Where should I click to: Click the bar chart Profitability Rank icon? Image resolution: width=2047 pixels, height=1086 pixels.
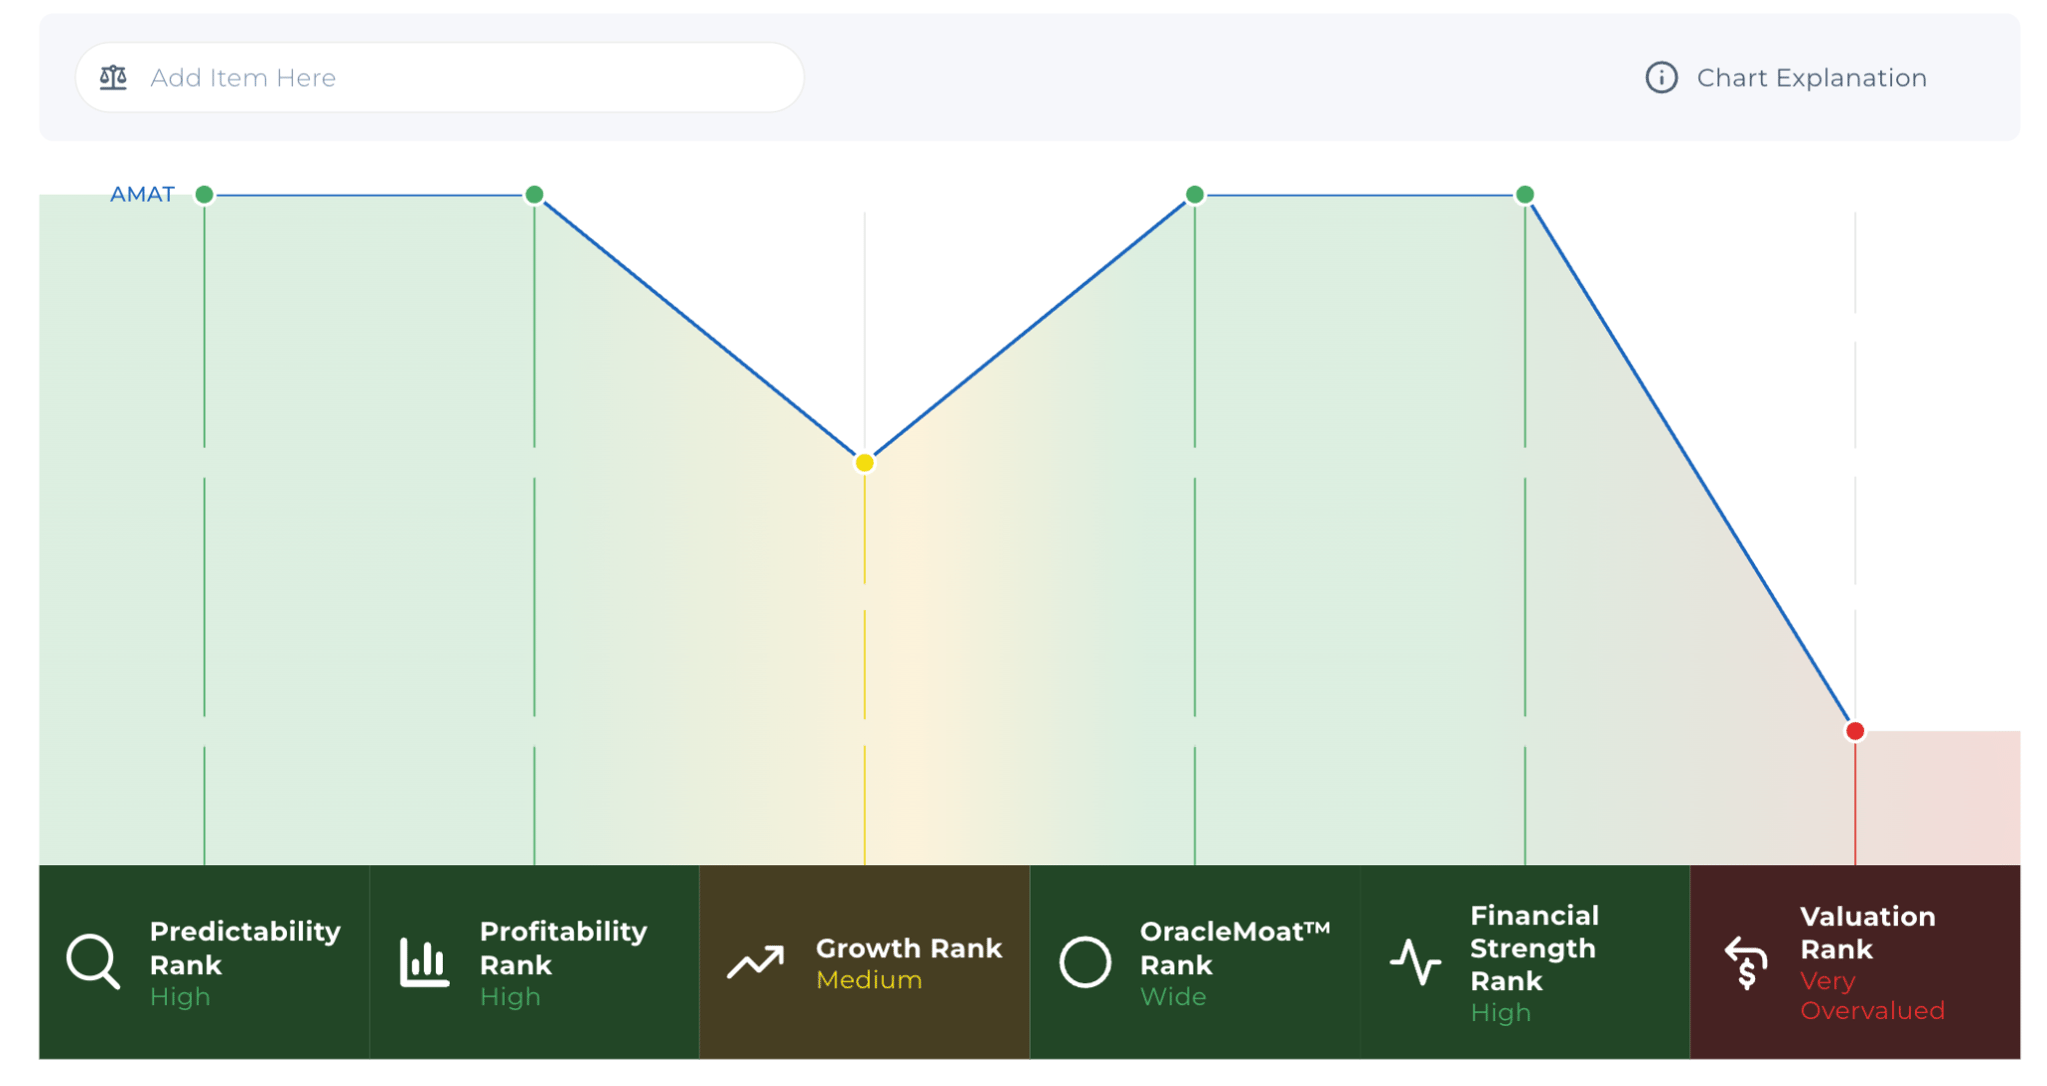[424, 962]
